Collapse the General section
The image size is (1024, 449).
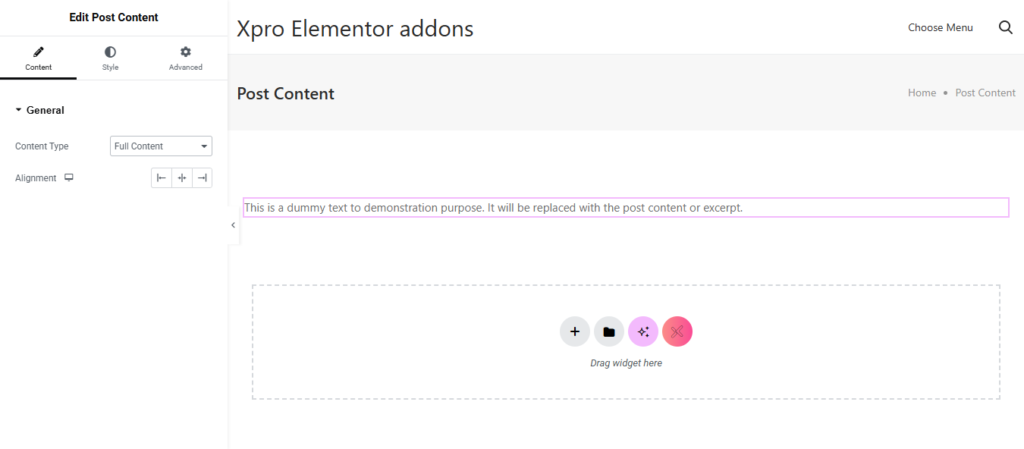coord(40,110)
